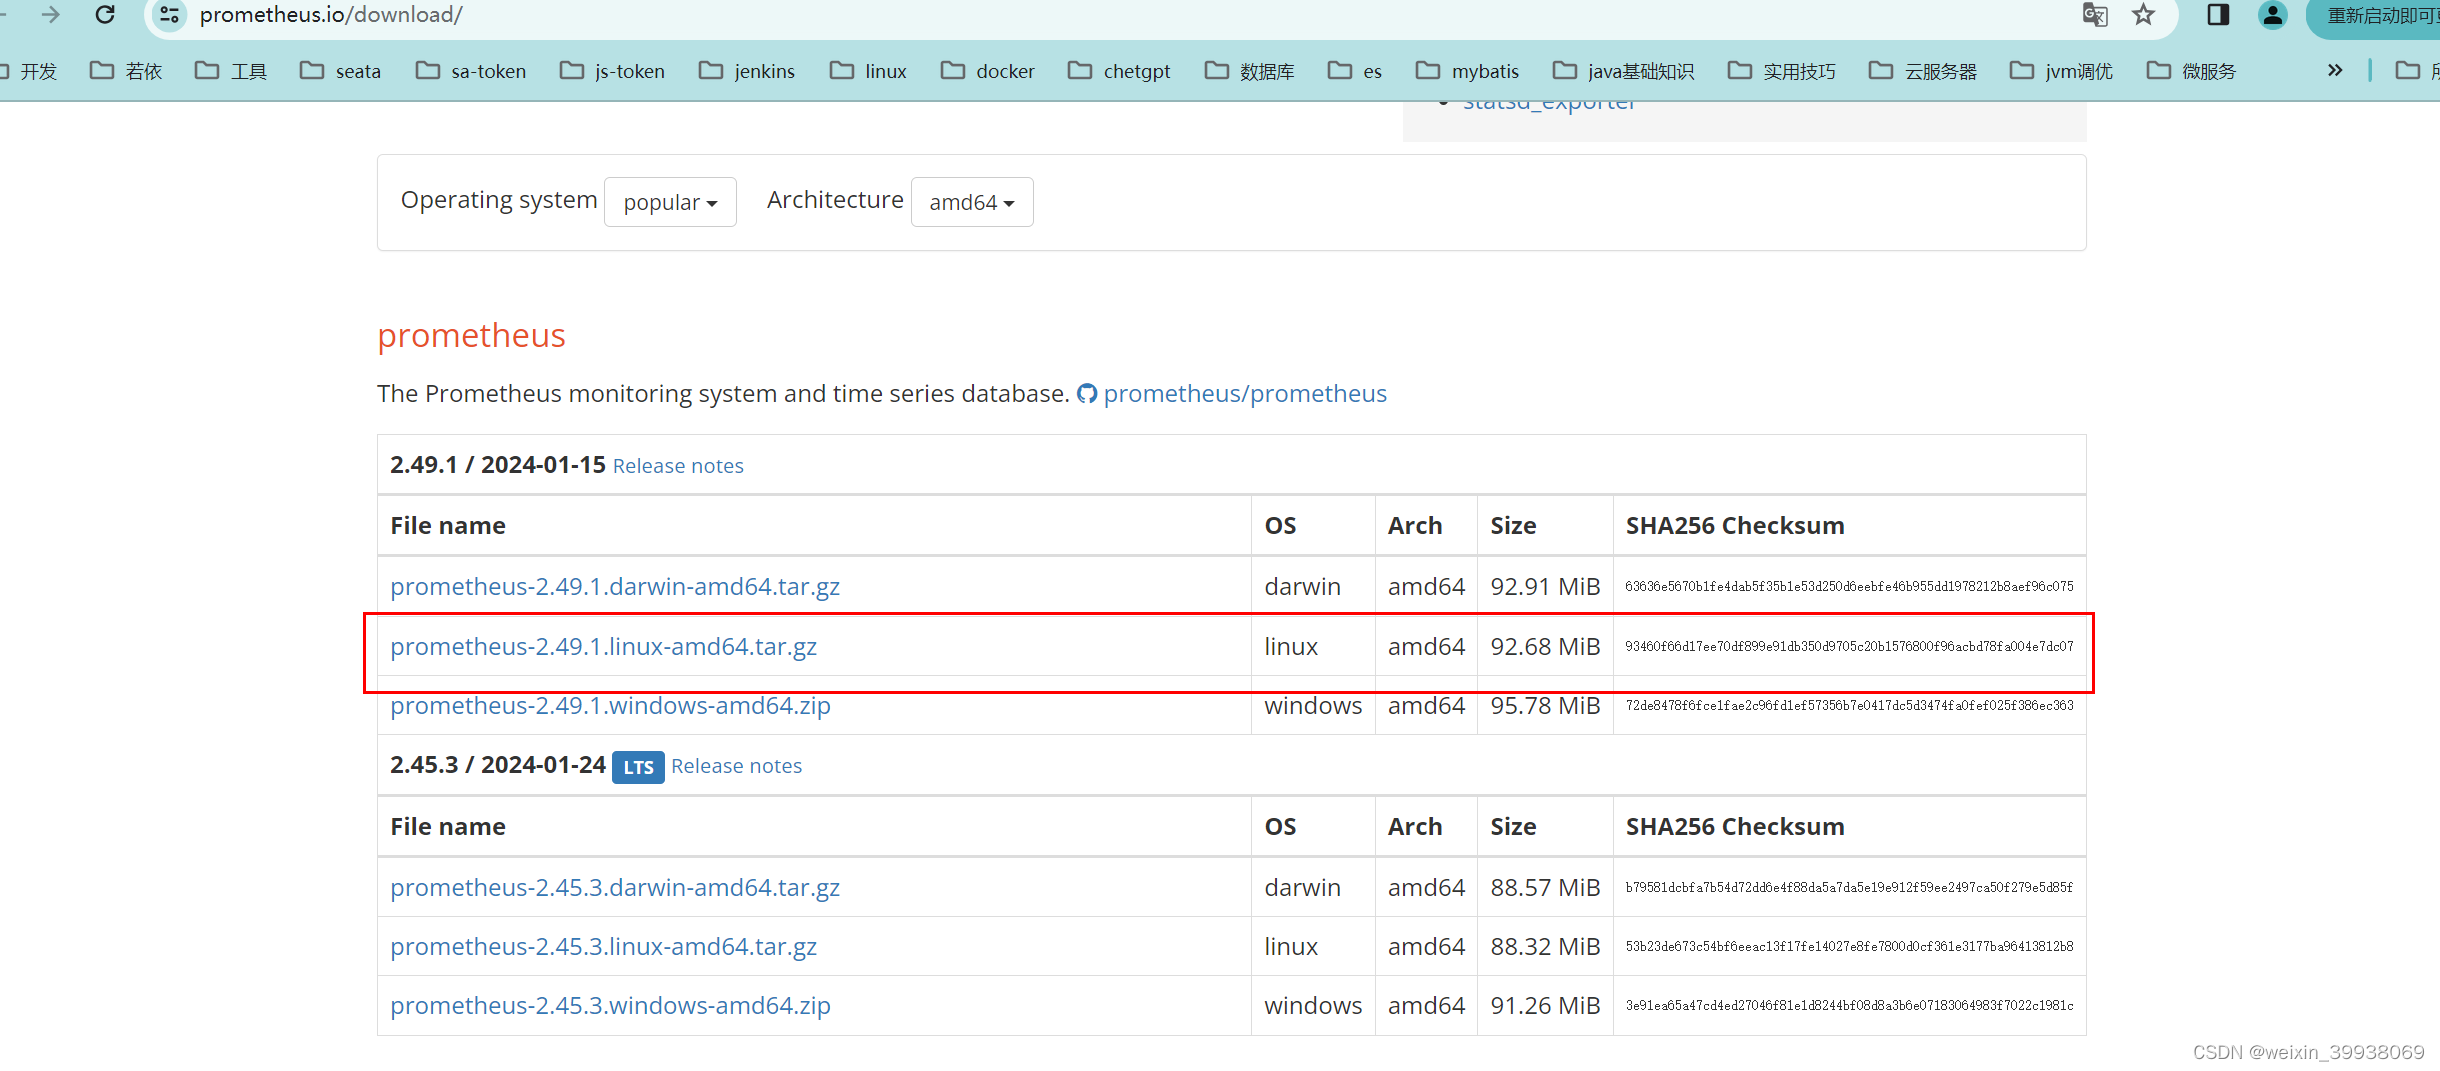Open the mybatis bookmark folder

1467,71
